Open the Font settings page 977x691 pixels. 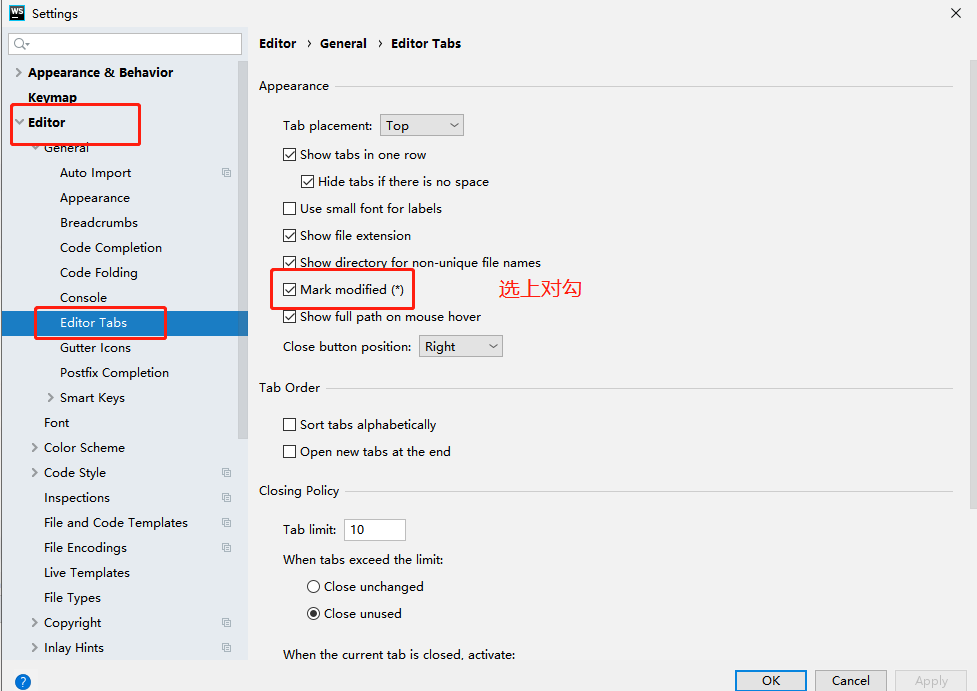(x=56, y=422)
